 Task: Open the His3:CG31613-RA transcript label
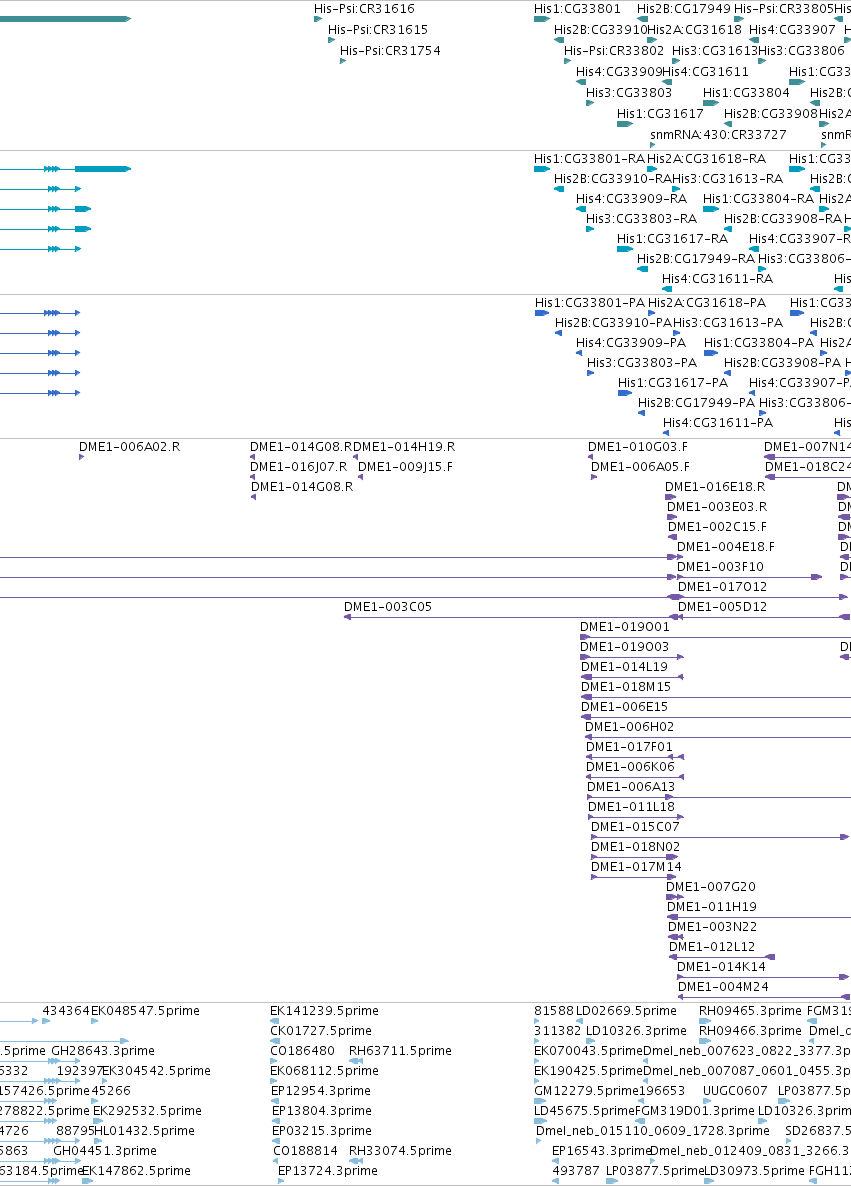click(728, 179)
